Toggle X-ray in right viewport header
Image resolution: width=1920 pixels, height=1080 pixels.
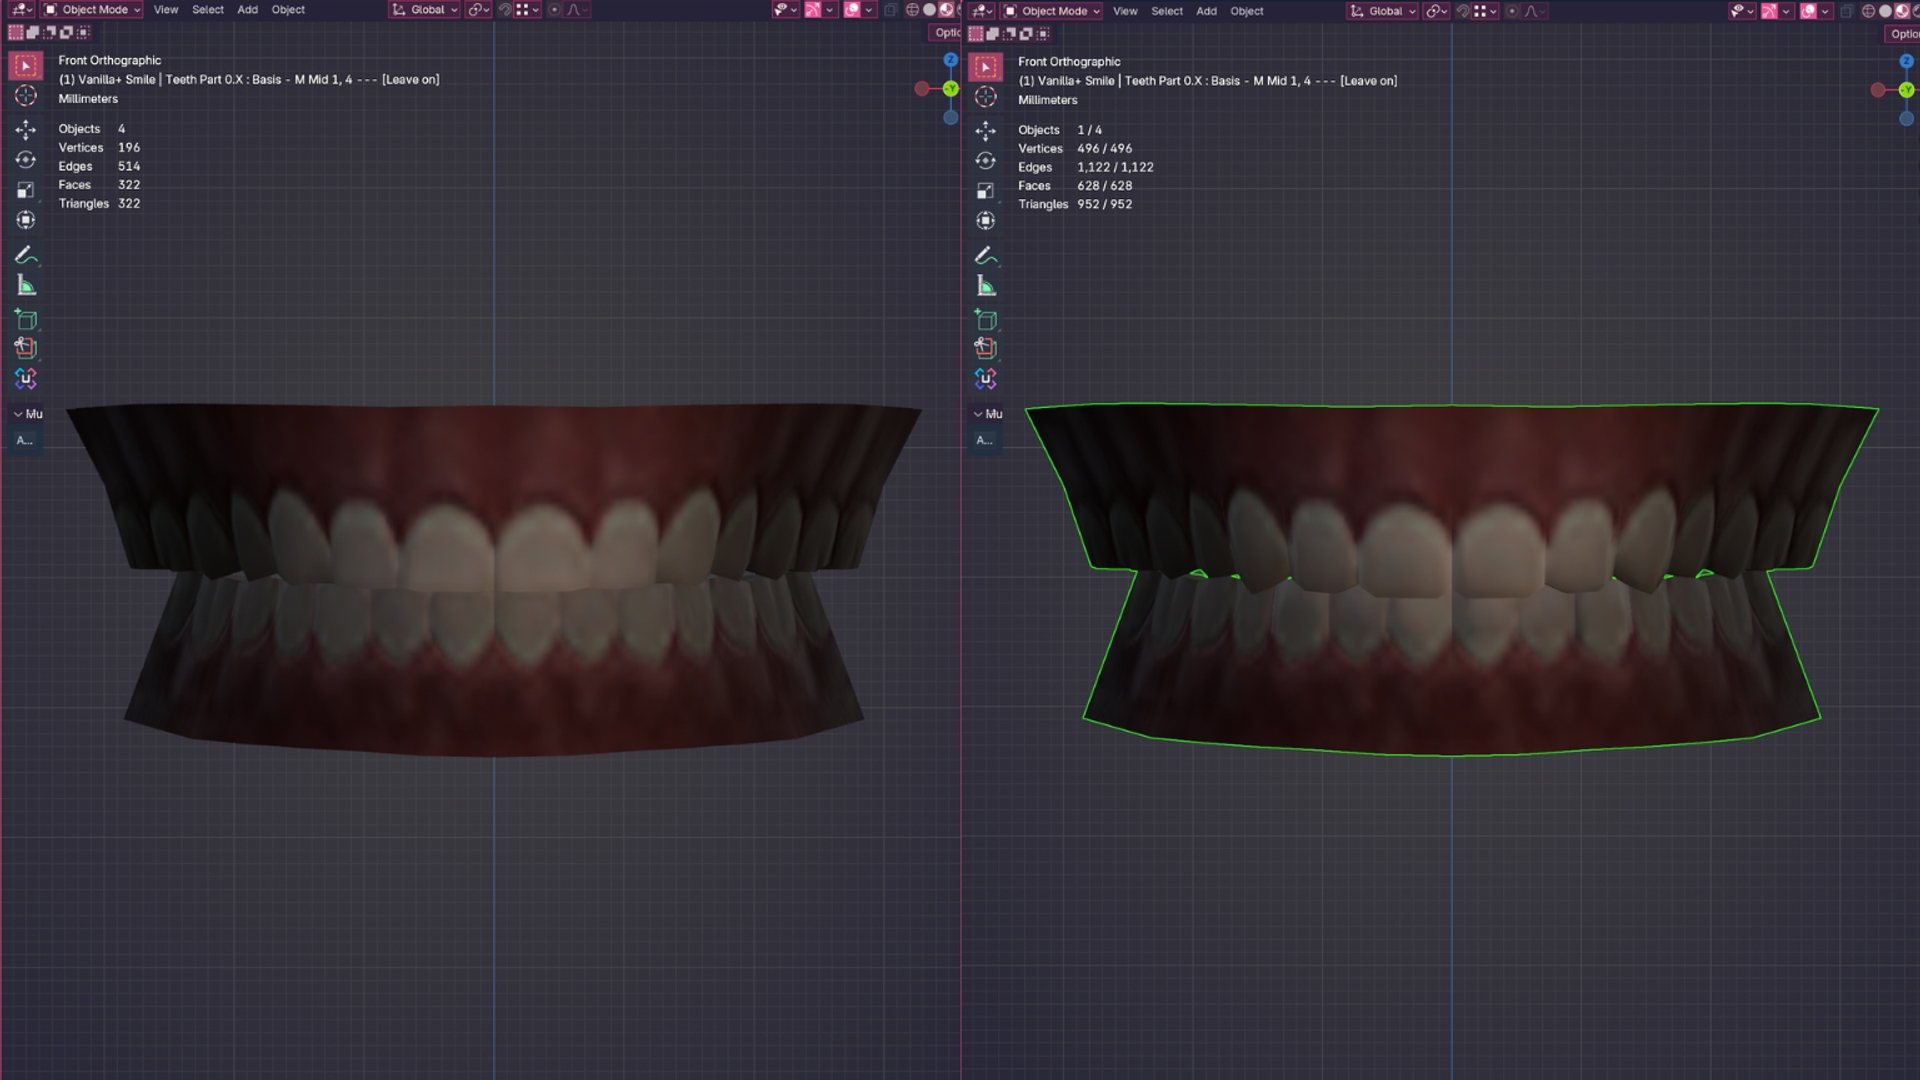1846,11
